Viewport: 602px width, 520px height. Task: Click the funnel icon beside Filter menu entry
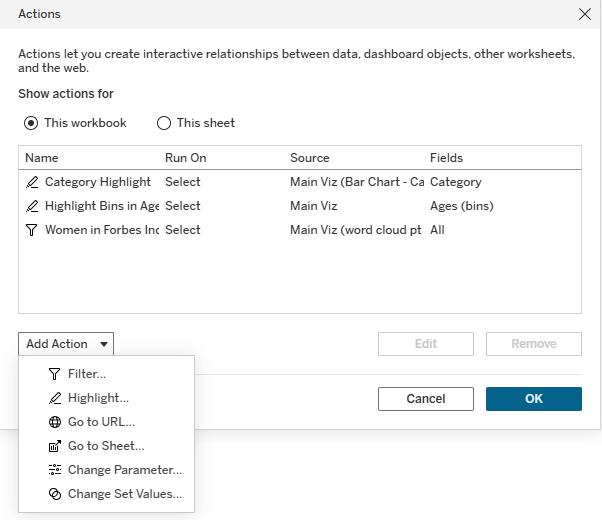(55, 374)
